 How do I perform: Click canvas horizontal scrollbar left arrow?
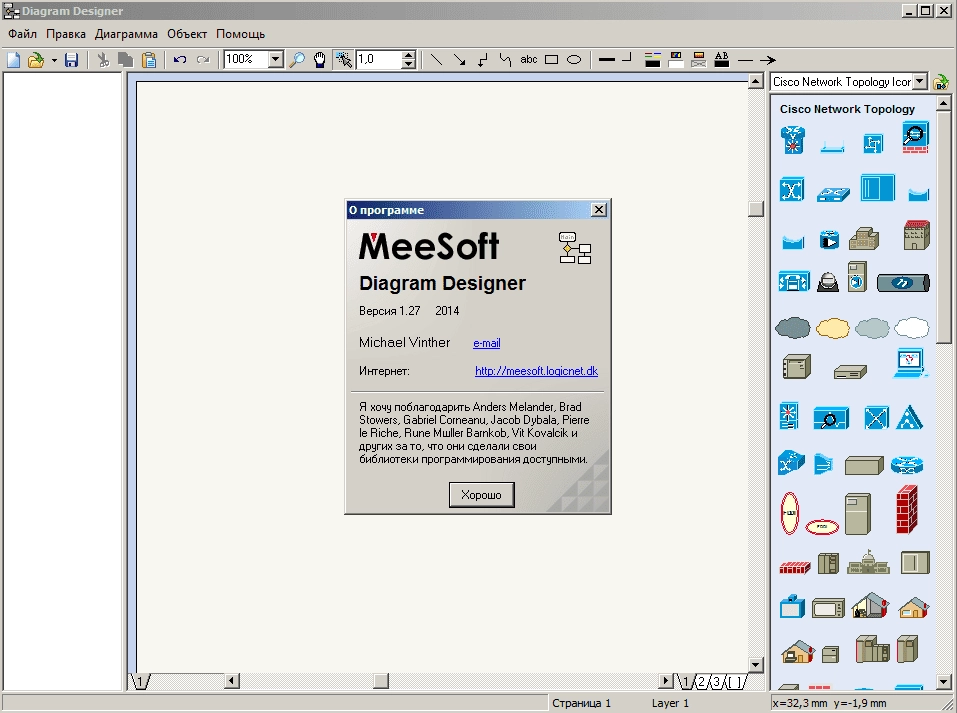click(232, 681)
